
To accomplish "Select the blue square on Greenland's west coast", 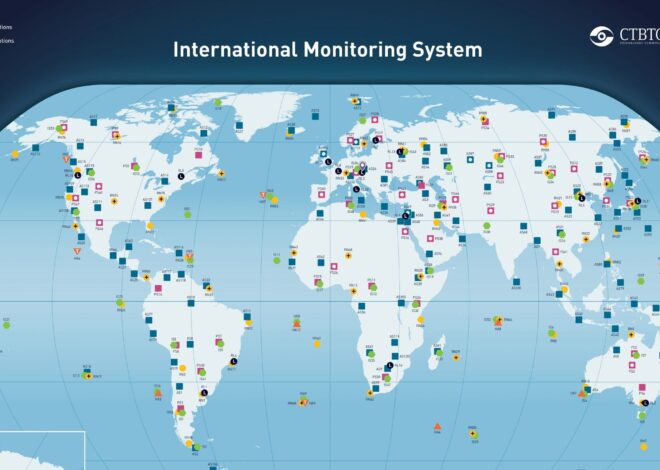I will click(239, 125).
